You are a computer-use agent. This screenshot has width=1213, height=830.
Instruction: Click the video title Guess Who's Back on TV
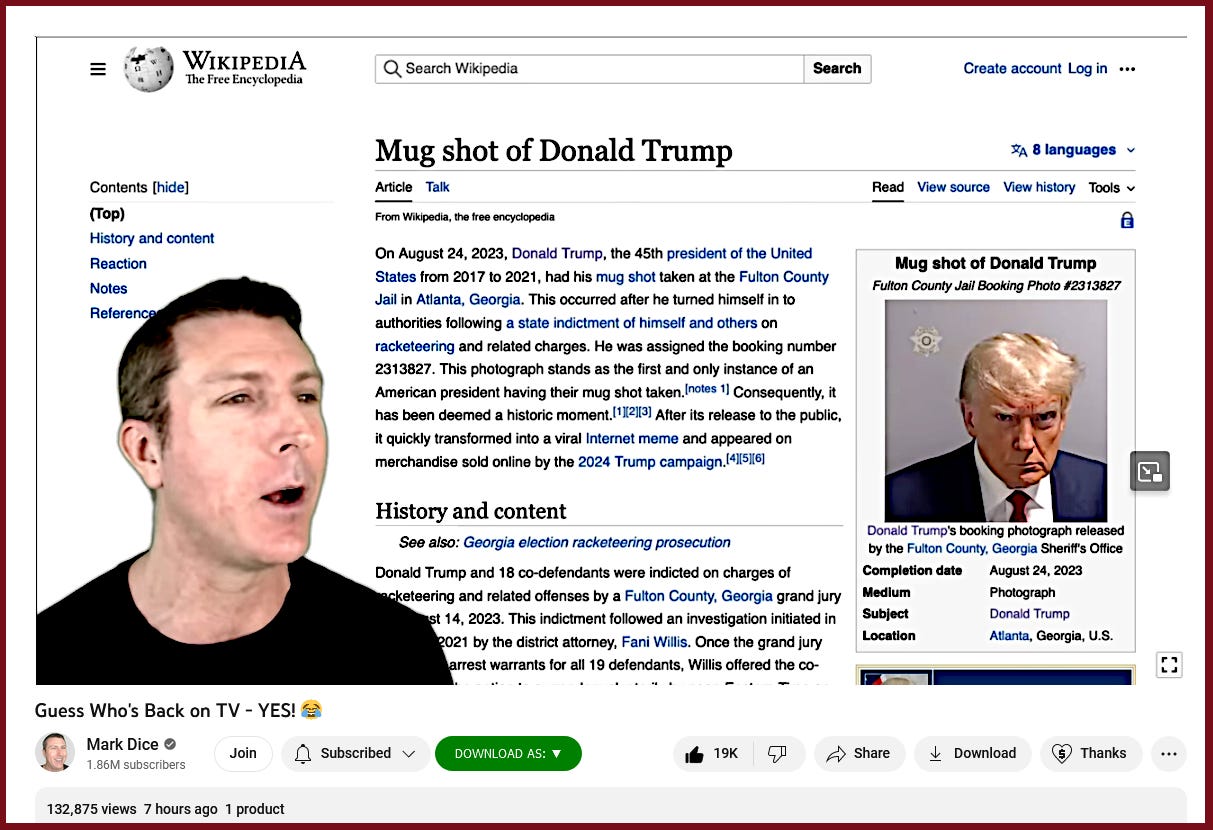pos(178,710)
